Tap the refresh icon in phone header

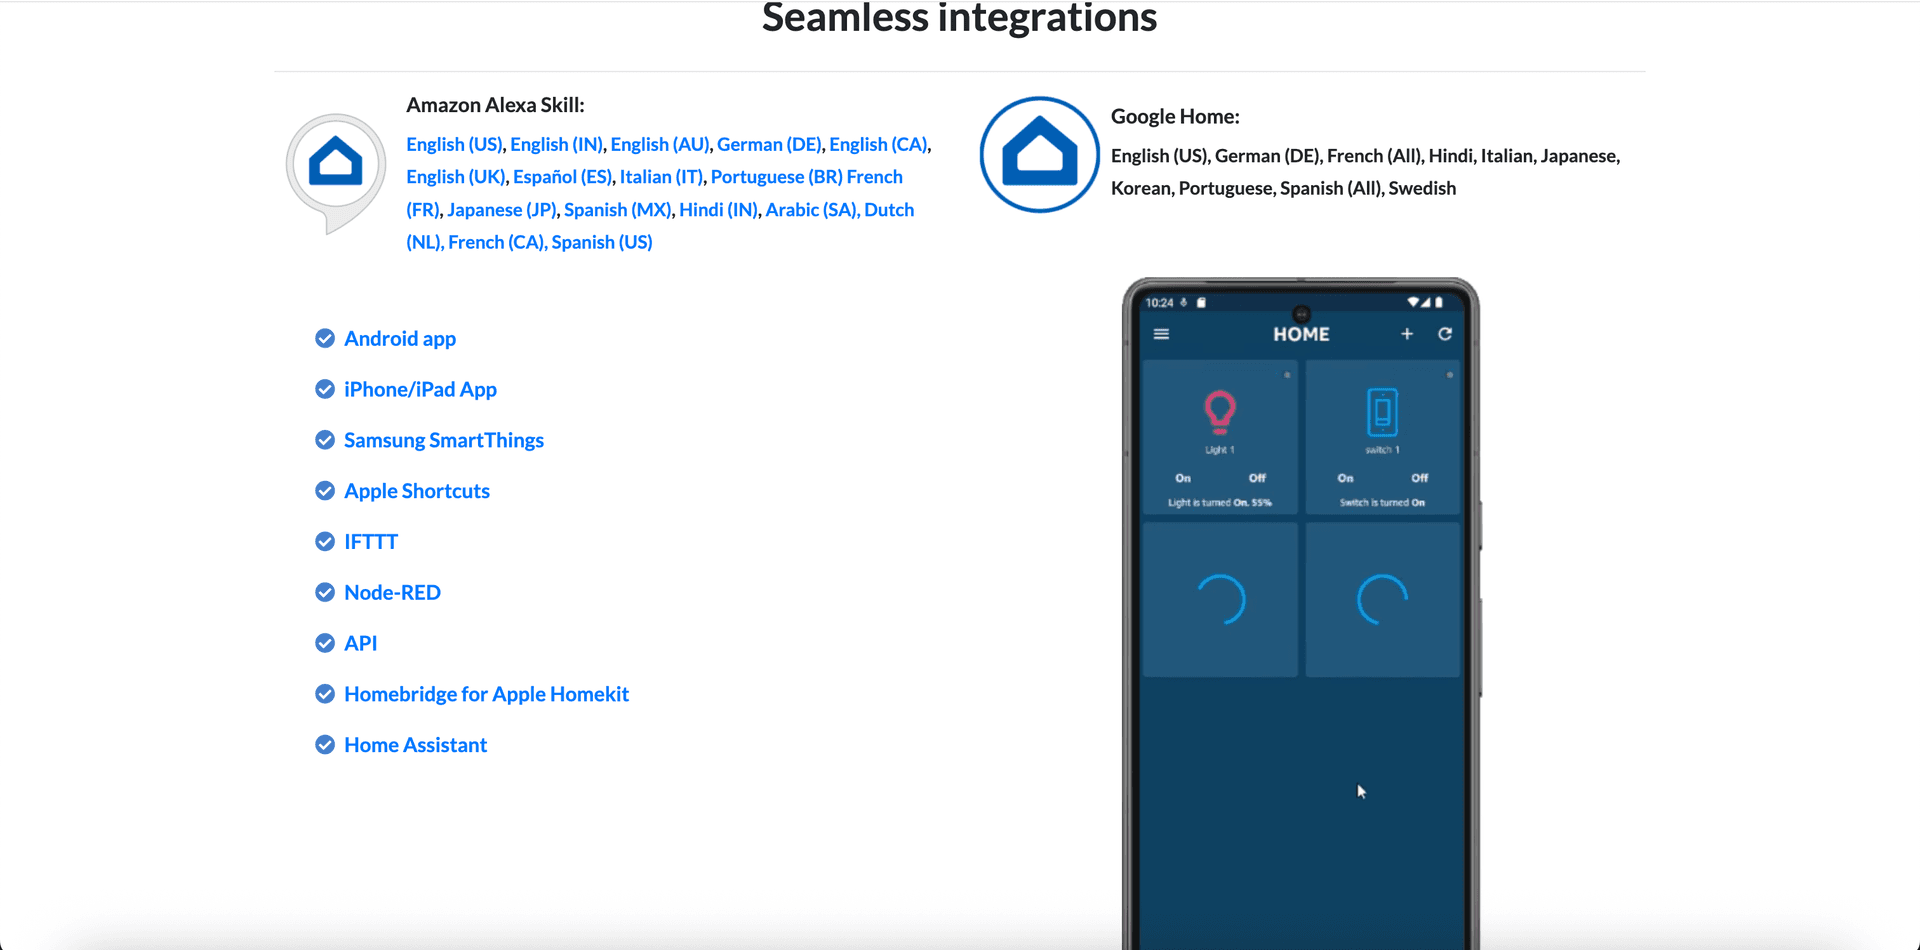coord(1445,334)
